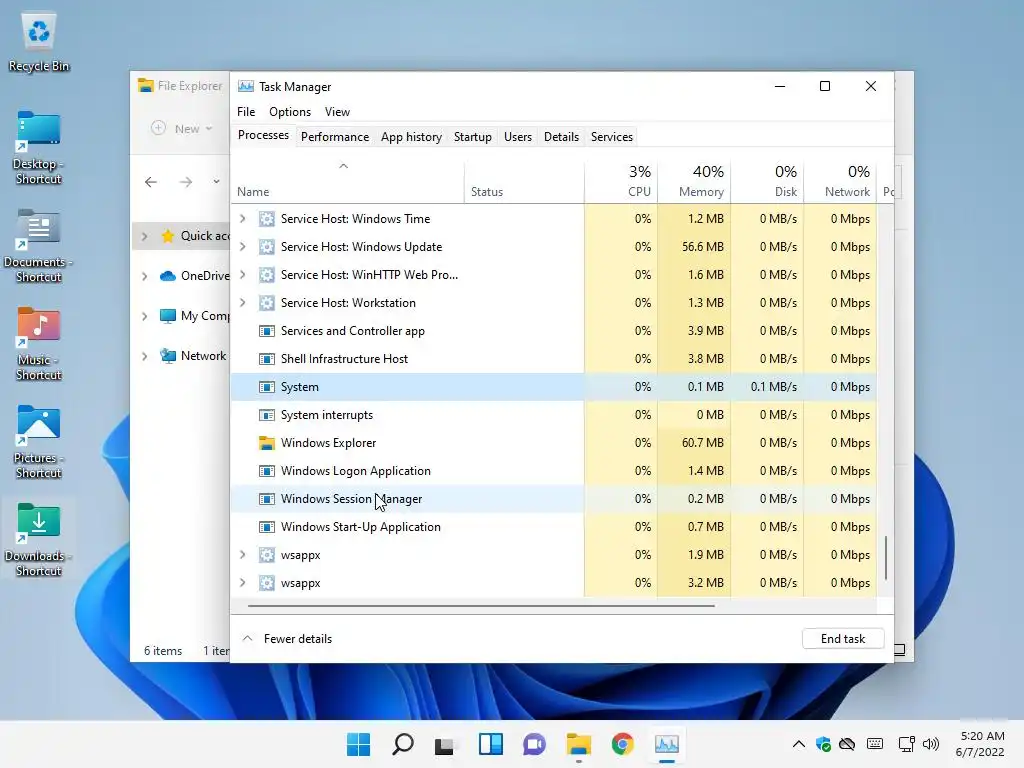Screen dimensions: 1024x768
Task: Switch to the Users tab
Action: [518, 136]
